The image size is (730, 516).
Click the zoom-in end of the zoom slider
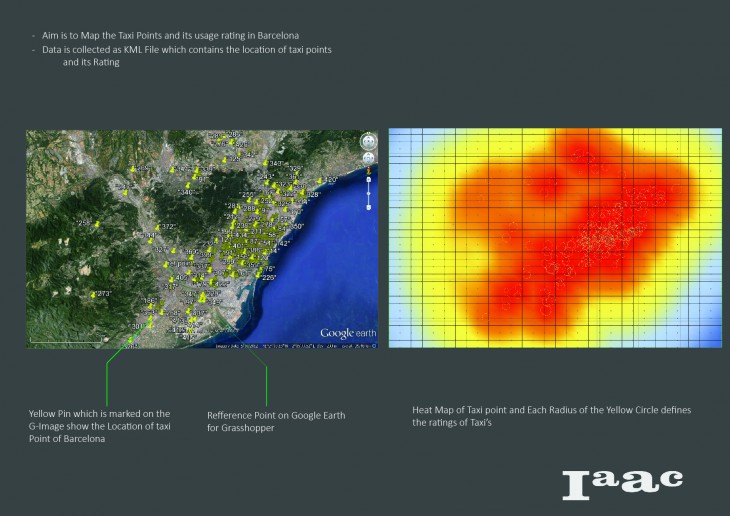368,180
